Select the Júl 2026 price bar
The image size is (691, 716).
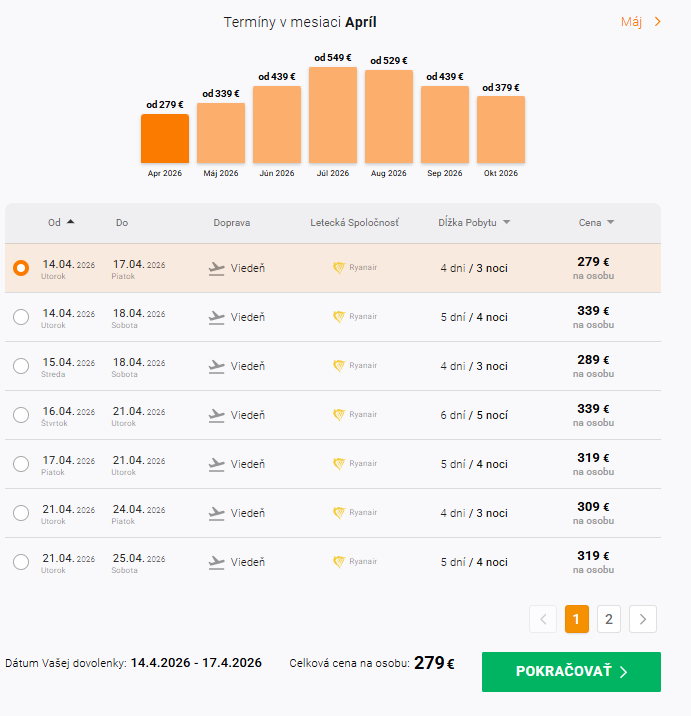coord(333,115)
